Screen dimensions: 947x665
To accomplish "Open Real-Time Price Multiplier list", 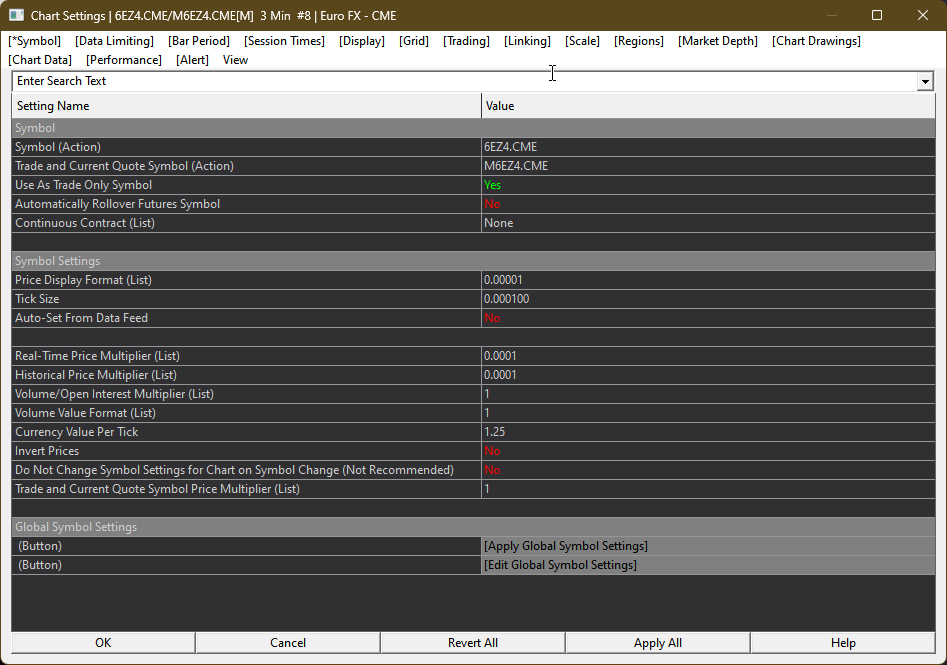I will coord(707,356).
